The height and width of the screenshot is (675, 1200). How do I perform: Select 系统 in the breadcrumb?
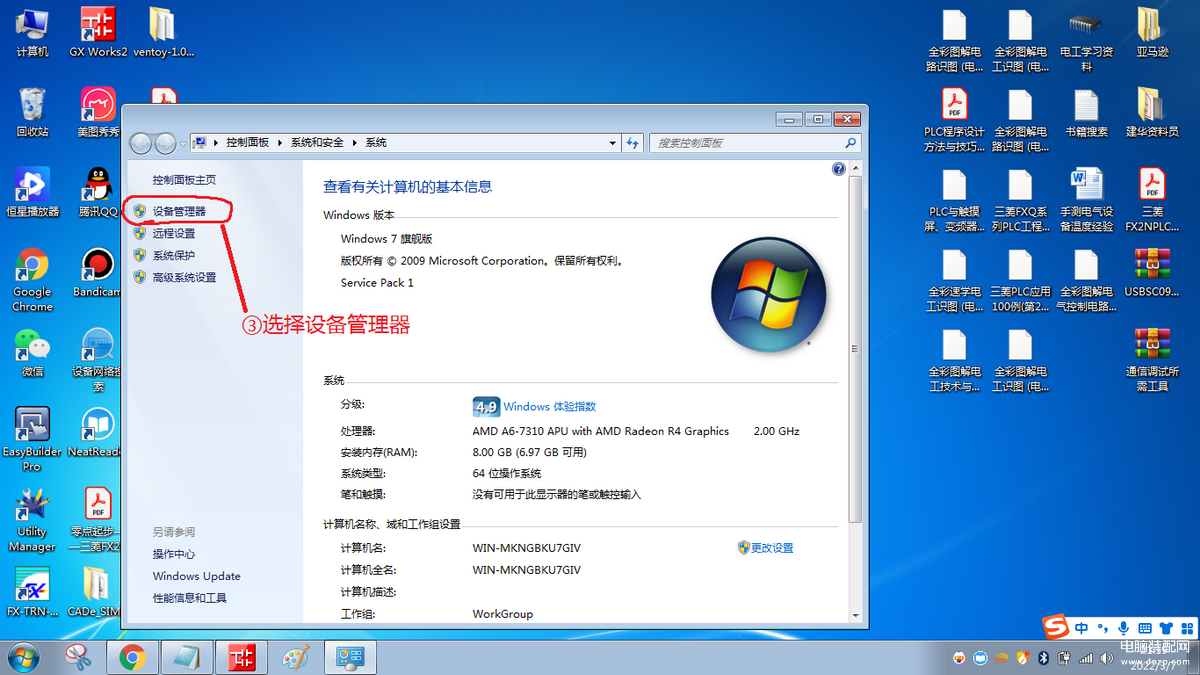pyautogui.click(x=375, y=143)
